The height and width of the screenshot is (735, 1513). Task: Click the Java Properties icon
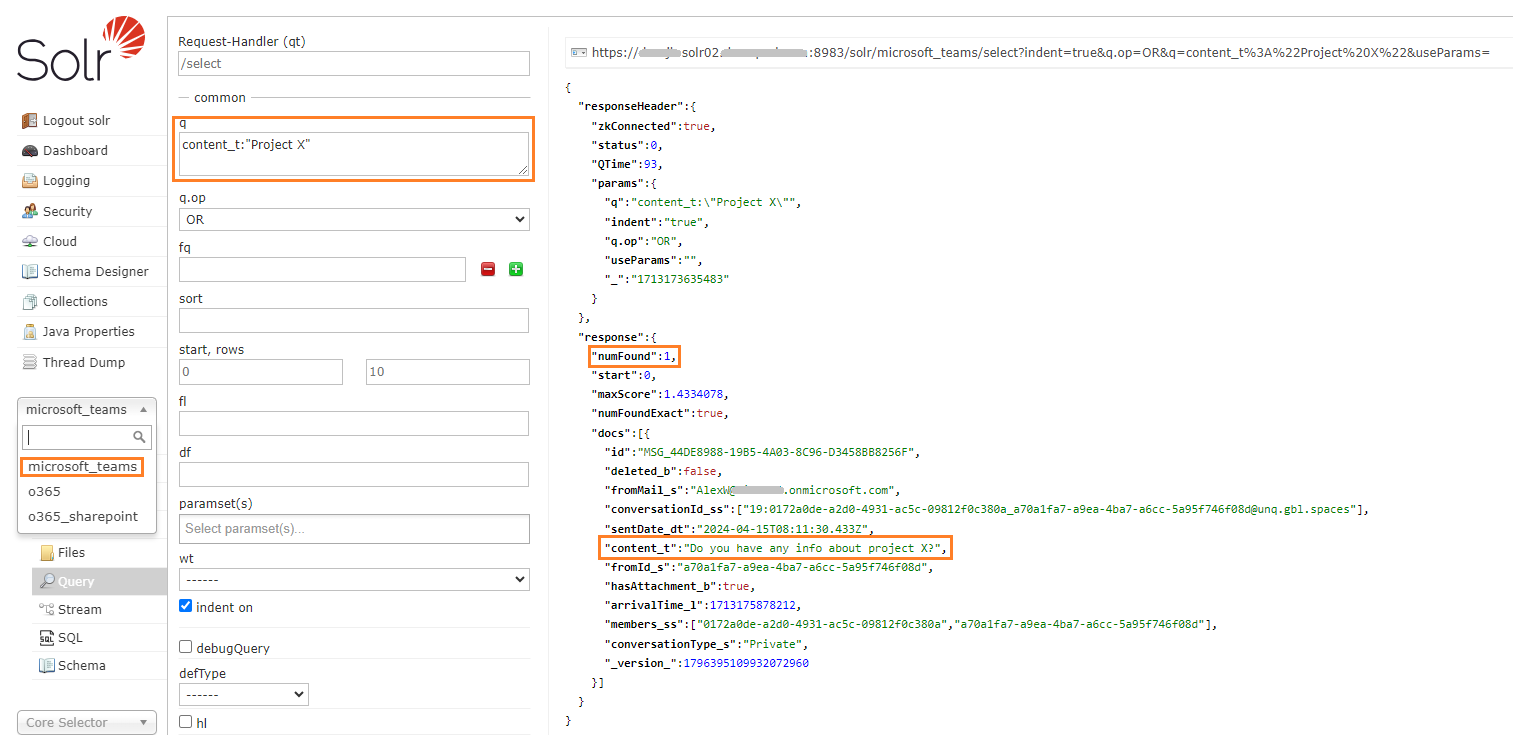point(29,332)
